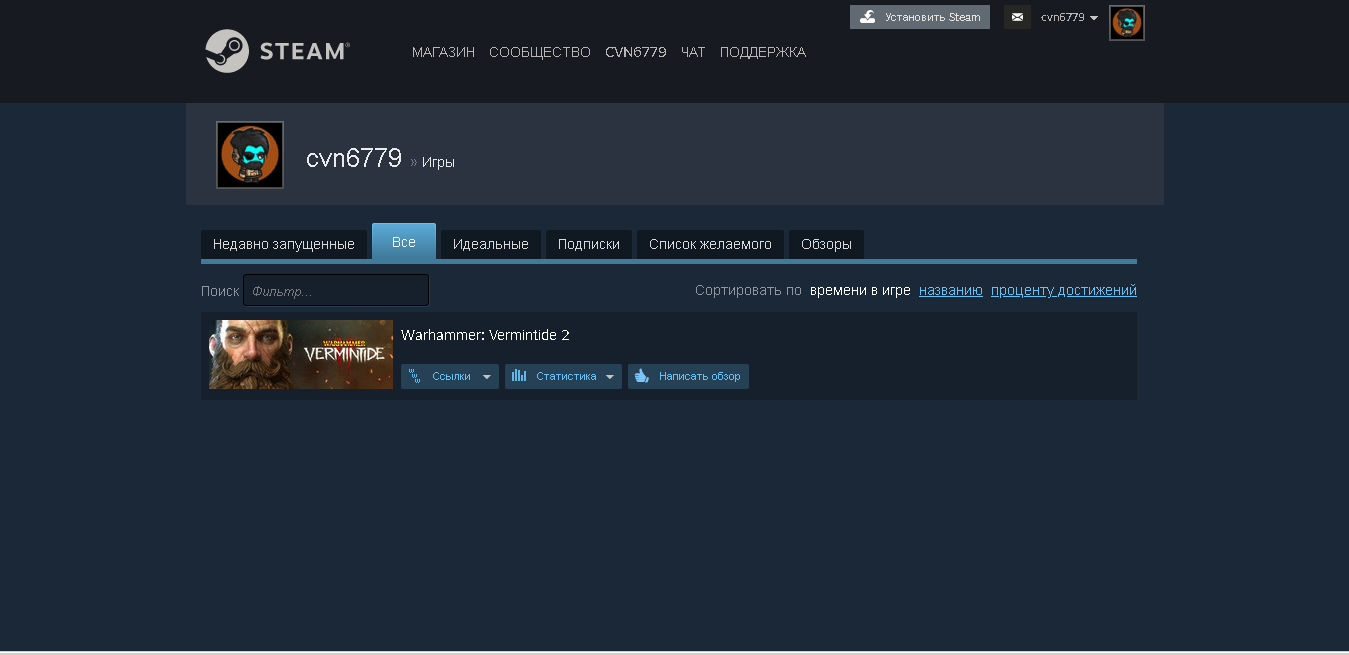Screen dimensions: 1349x655
Task: Switch to the Обзоры tab
Action: (x=826, y=244)
